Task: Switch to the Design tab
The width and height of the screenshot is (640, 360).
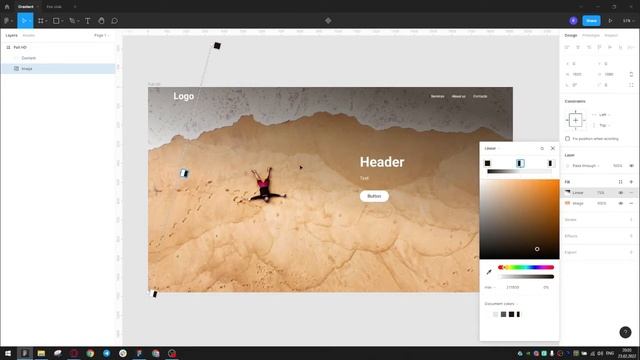Action: [x=571, y=36]
